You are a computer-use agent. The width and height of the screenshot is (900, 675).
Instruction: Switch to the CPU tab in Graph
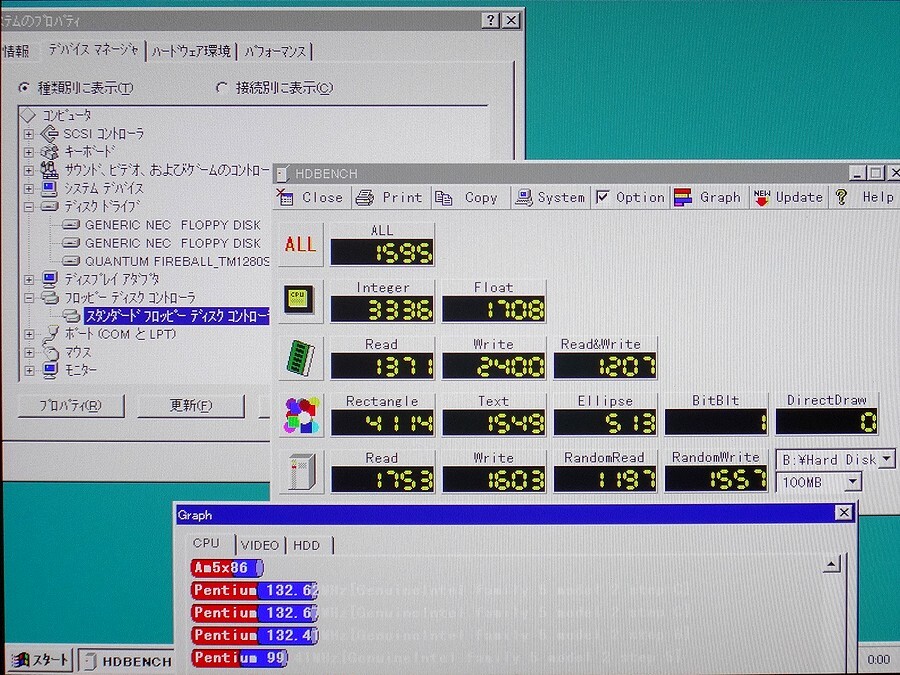pos(206,543)
